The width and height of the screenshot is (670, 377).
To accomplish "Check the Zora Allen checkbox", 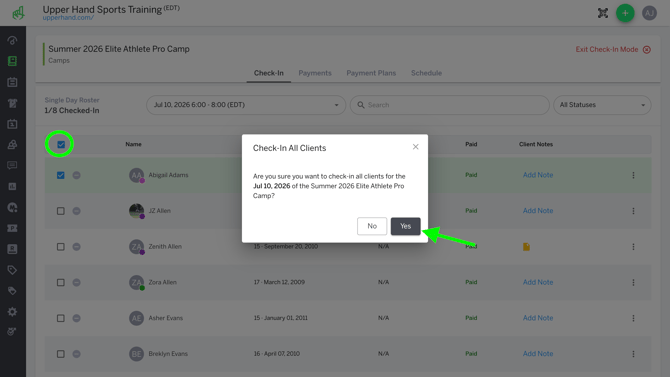I will coord(61,283).
